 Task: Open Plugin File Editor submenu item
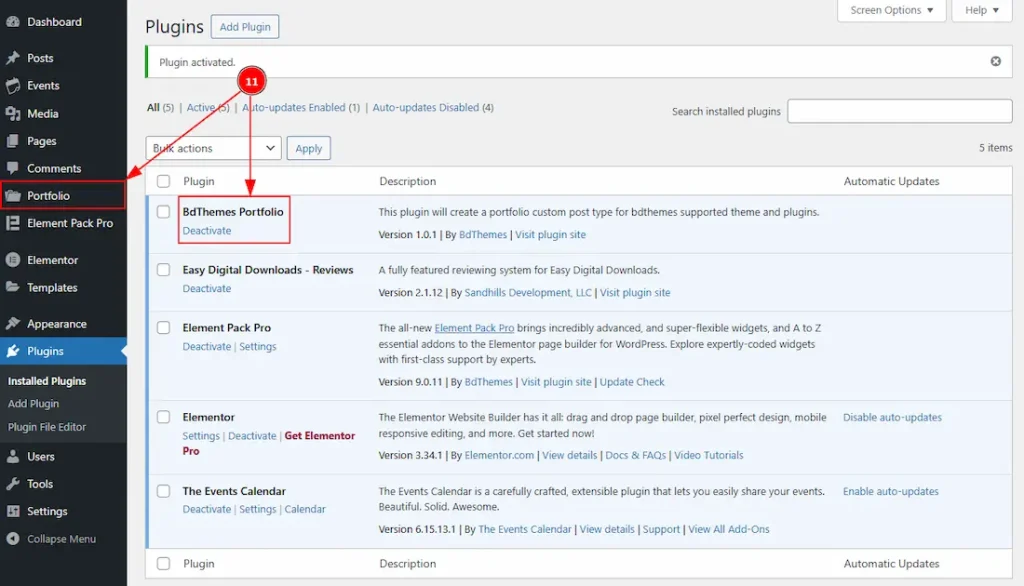tap(47, 427)
